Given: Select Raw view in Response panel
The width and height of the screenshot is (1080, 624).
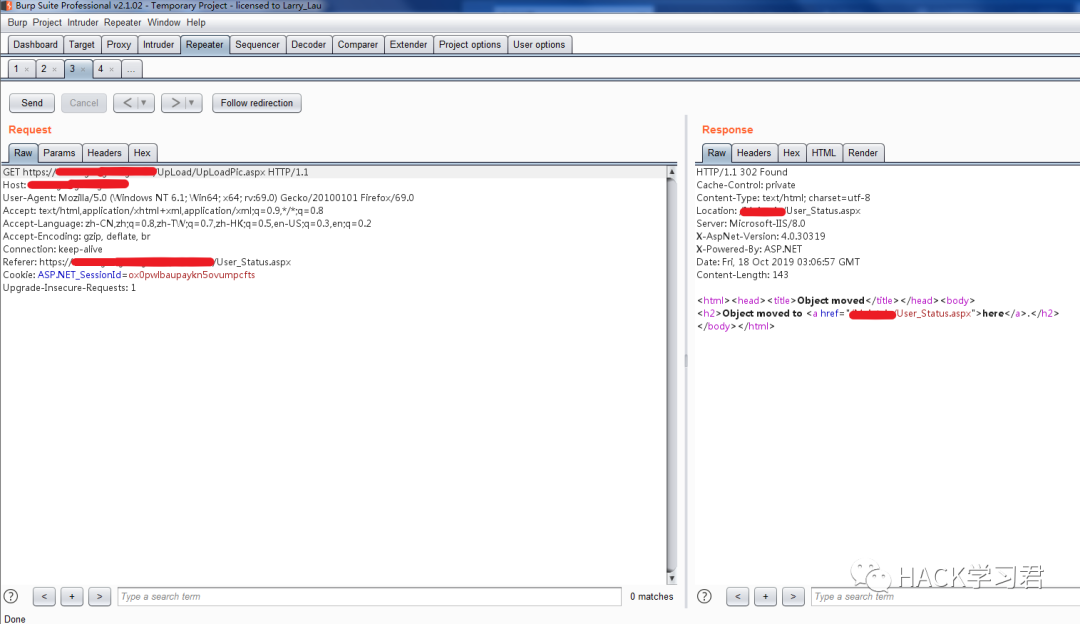Looking at the screenshot, I should point(716,153).
